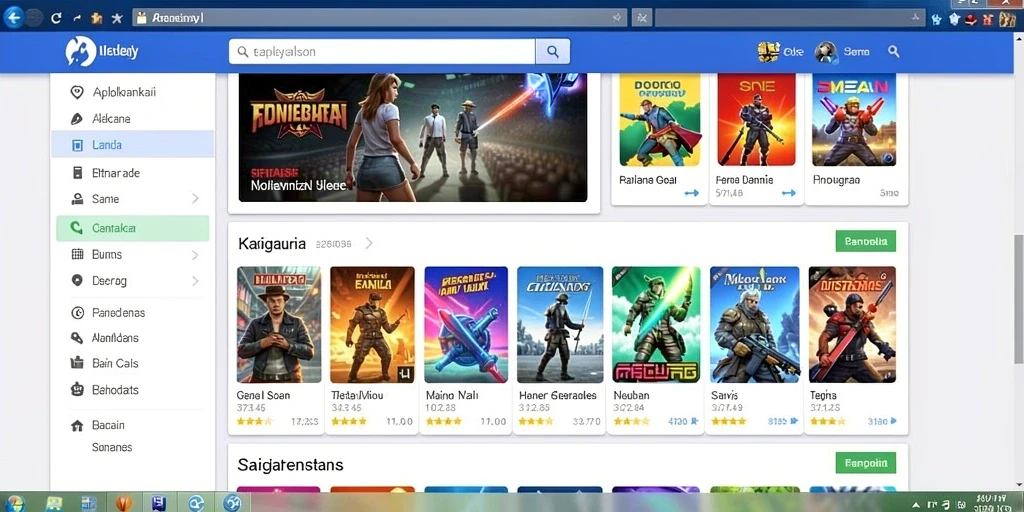This screenshot has height=512, width=1024.
Task: Click the arrow on the 'Ratlana Goal' card
Action: (x=691, y=193)
